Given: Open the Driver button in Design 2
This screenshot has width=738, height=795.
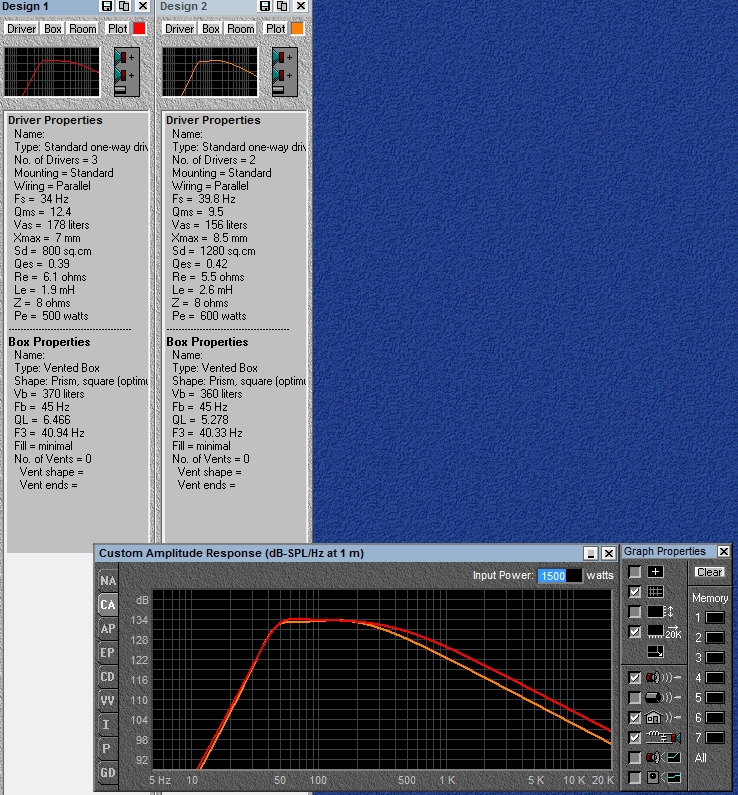Looking at the screenshot, I should point(179,29).
